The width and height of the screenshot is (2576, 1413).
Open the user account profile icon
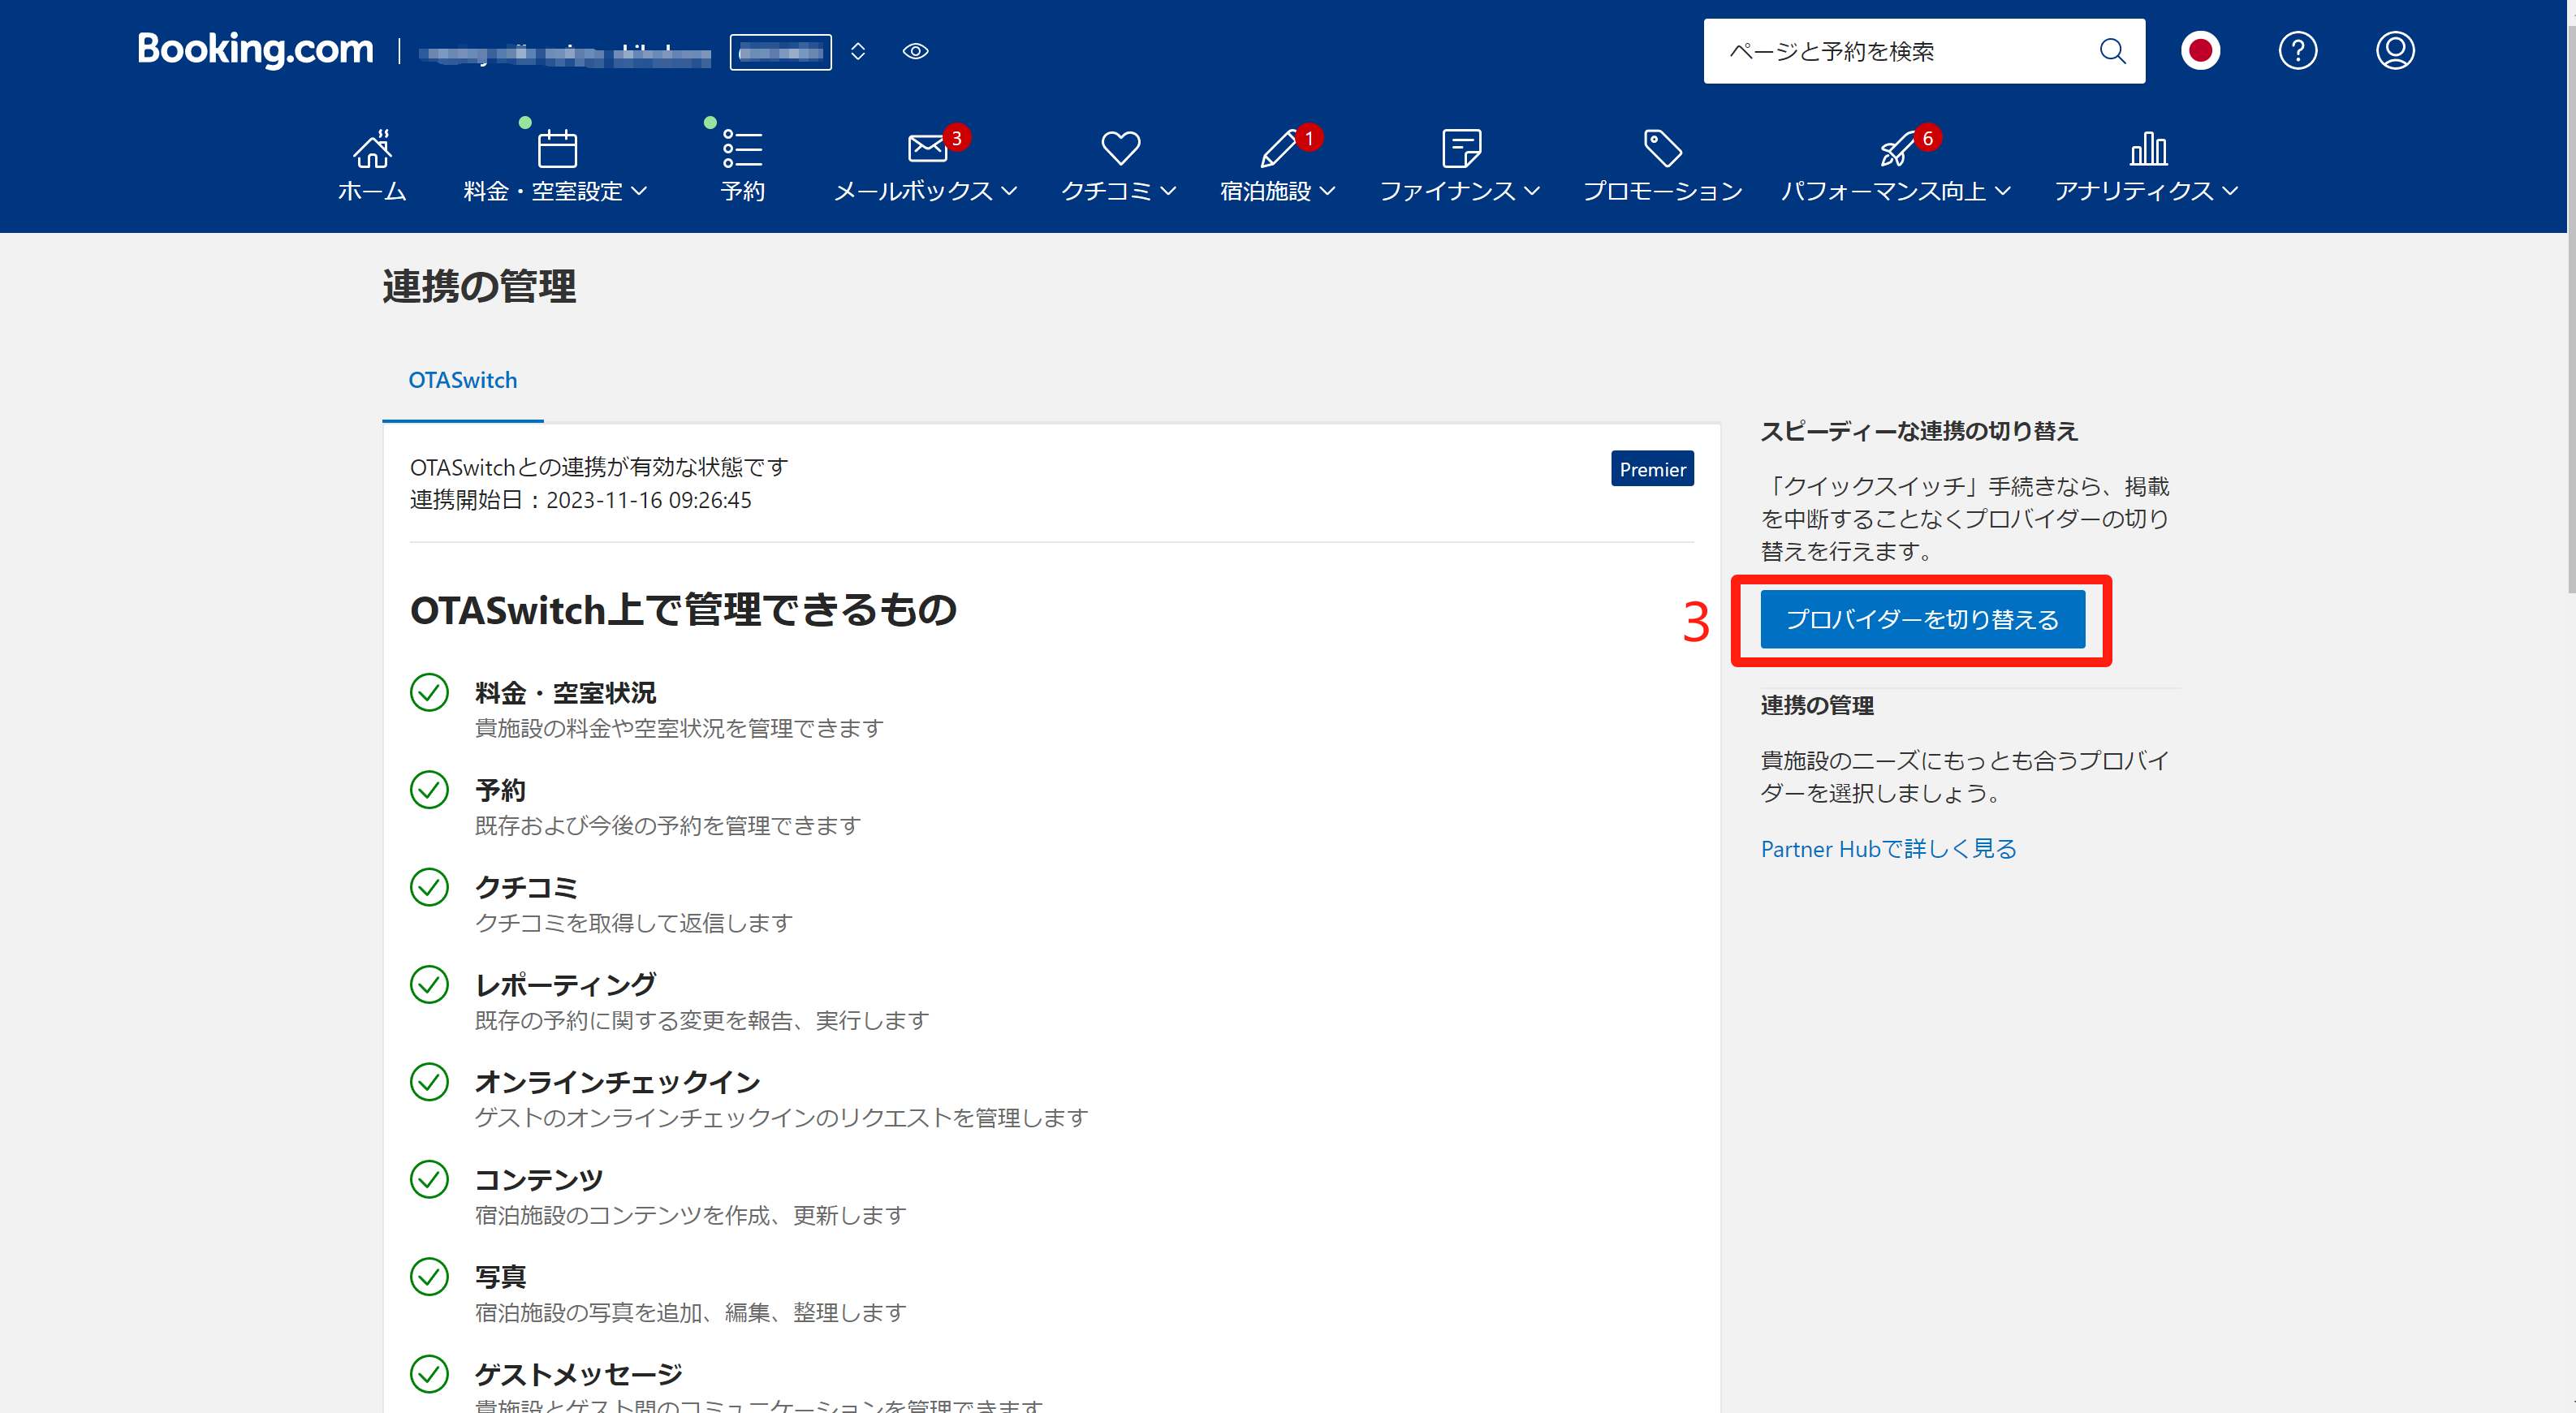tap(2395, 51)
